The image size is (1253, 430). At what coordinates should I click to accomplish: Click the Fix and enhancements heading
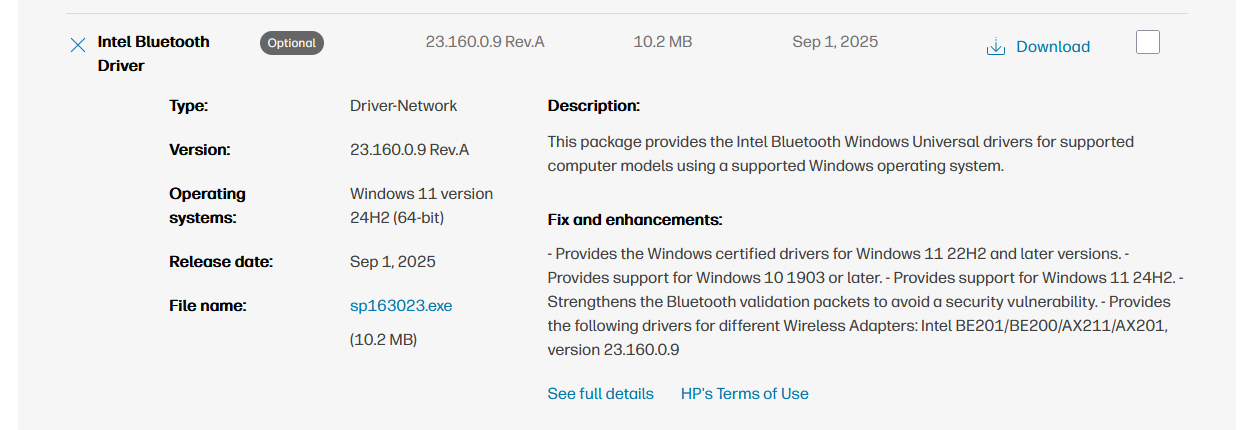634,220
